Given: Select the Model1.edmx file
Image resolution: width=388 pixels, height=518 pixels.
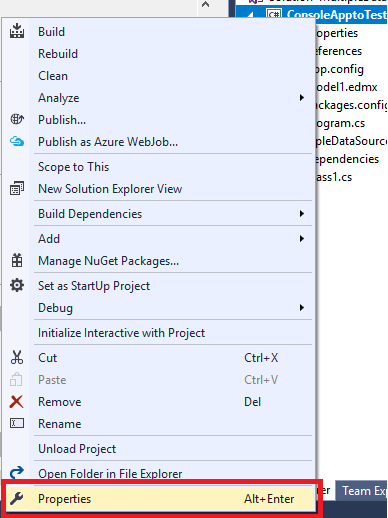Looking at the screenshot, I should (346, 87).
